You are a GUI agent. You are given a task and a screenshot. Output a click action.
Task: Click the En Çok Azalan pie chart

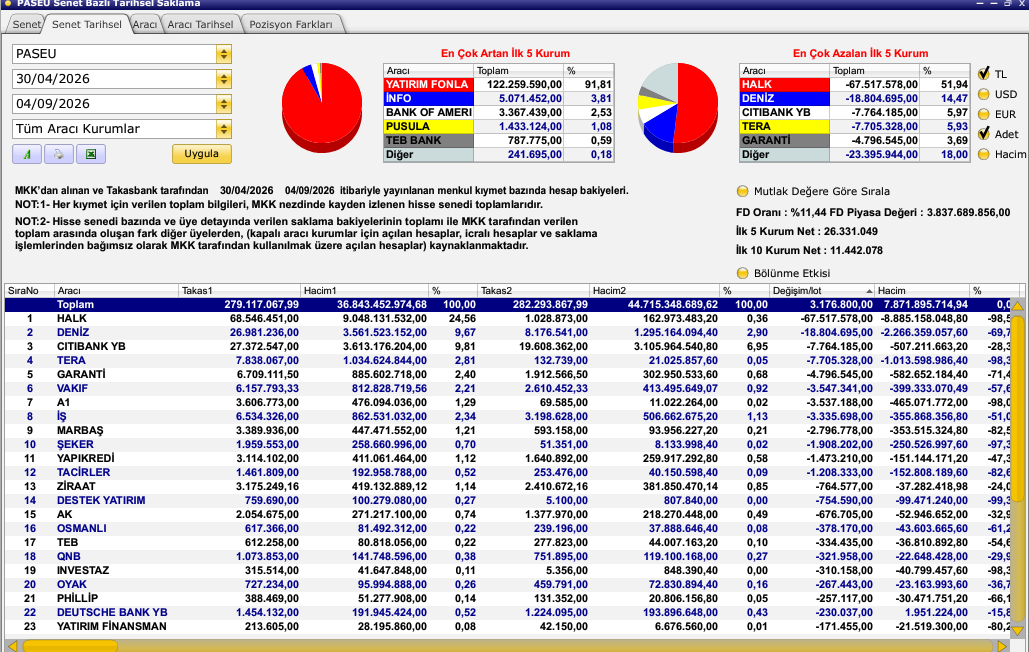tap(678, 108)
